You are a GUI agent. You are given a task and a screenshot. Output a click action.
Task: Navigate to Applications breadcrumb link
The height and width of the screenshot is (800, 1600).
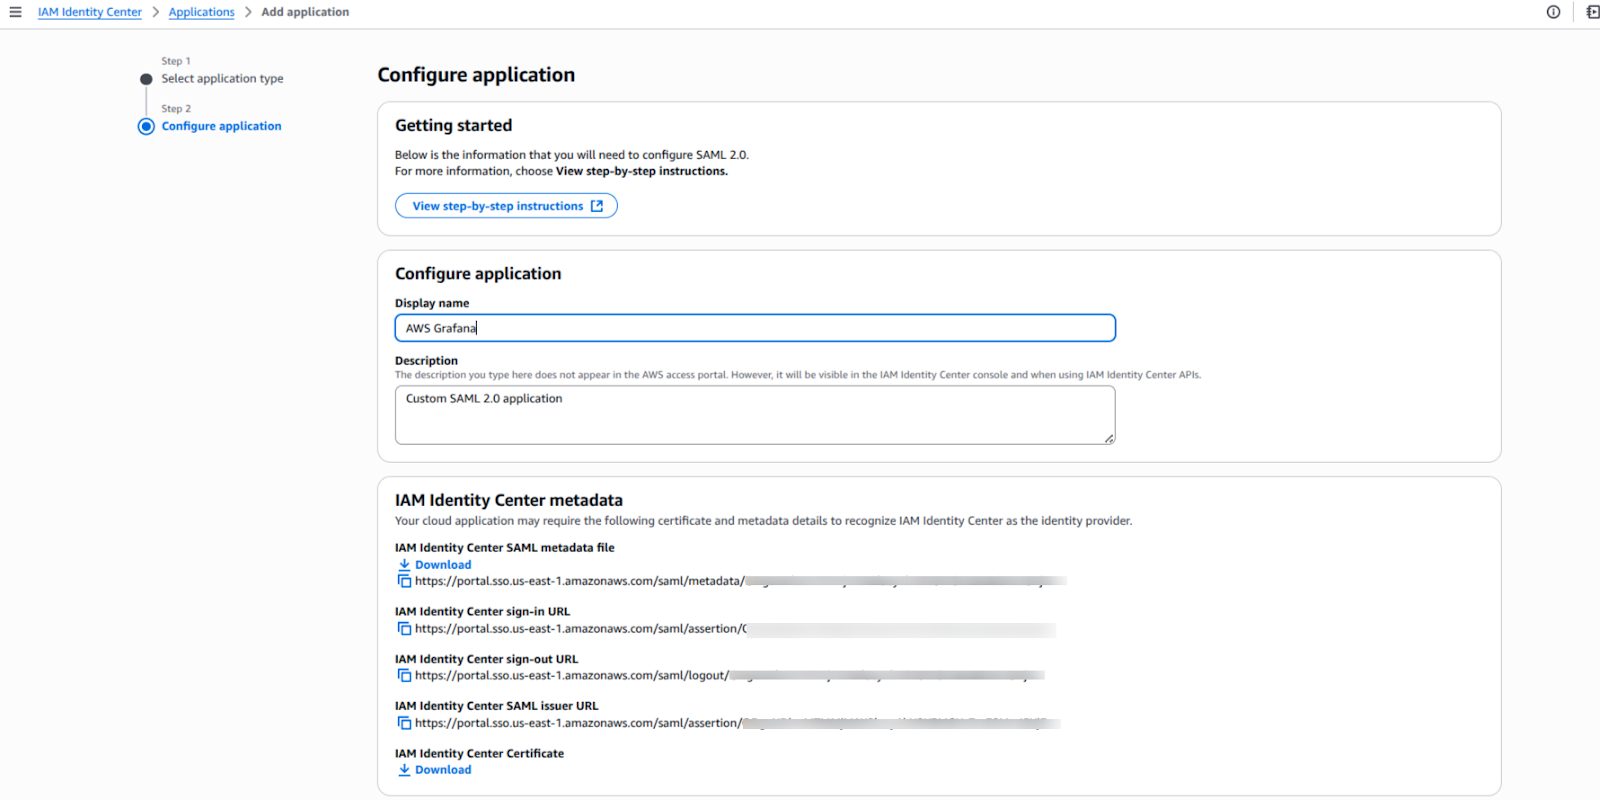pyautogui.click(x=201, y=12)
